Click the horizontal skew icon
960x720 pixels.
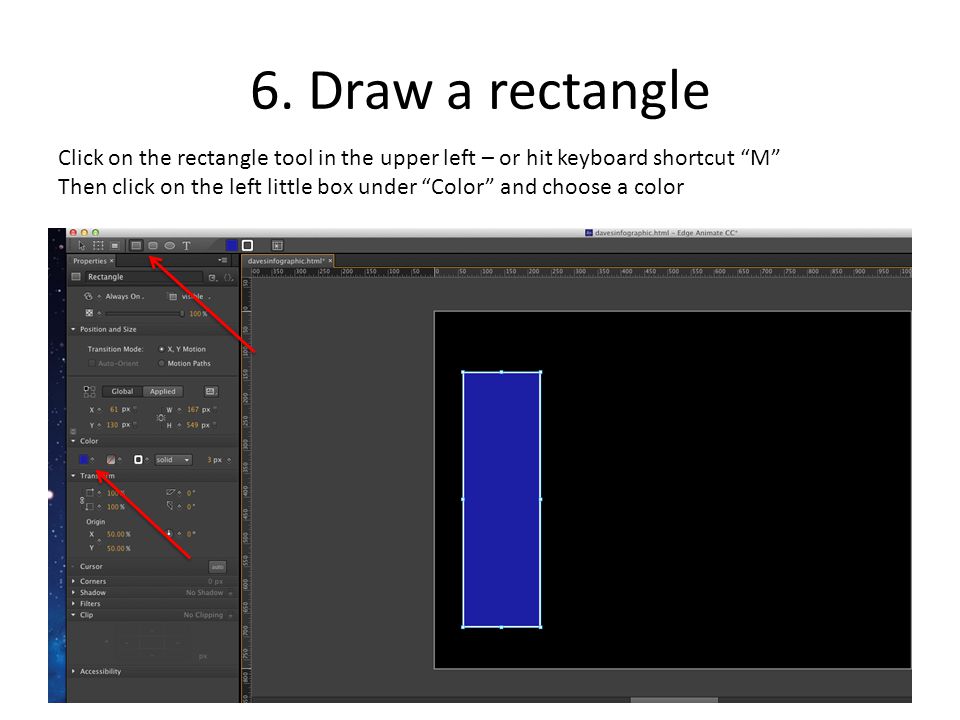pyautogui.click(x=170, y=492)
